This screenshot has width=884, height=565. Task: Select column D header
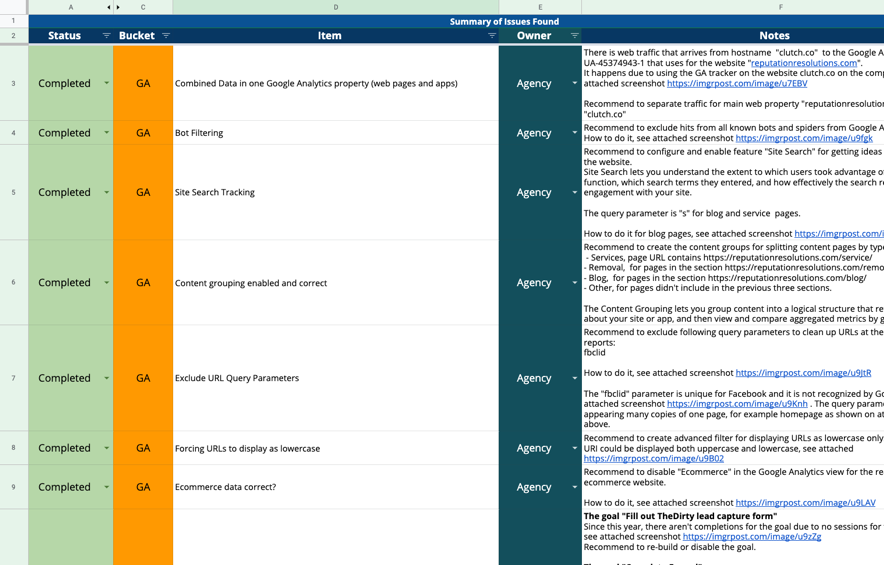(x=335, y=7)
